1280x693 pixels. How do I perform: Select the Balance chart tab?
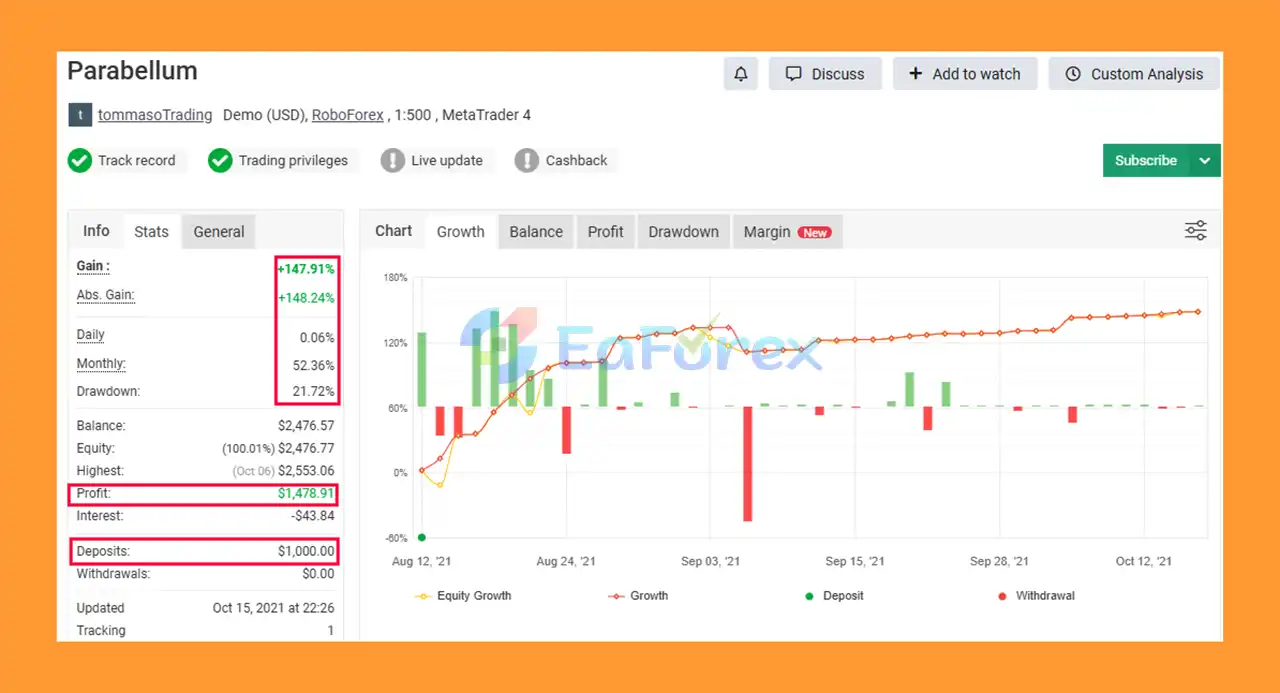click(x=536, y=231)
